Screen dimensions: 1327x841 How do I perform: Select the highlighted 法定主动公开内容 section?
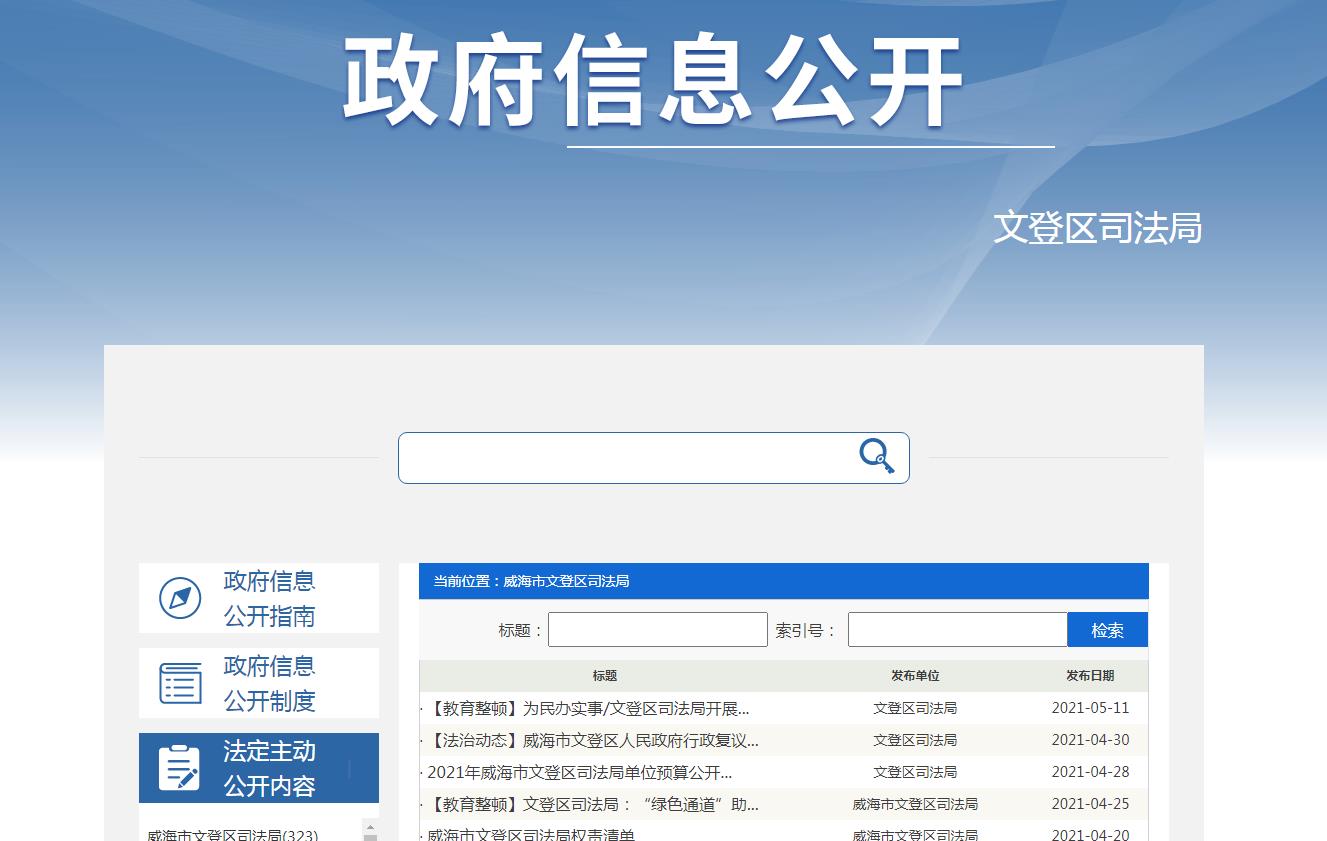269,768
